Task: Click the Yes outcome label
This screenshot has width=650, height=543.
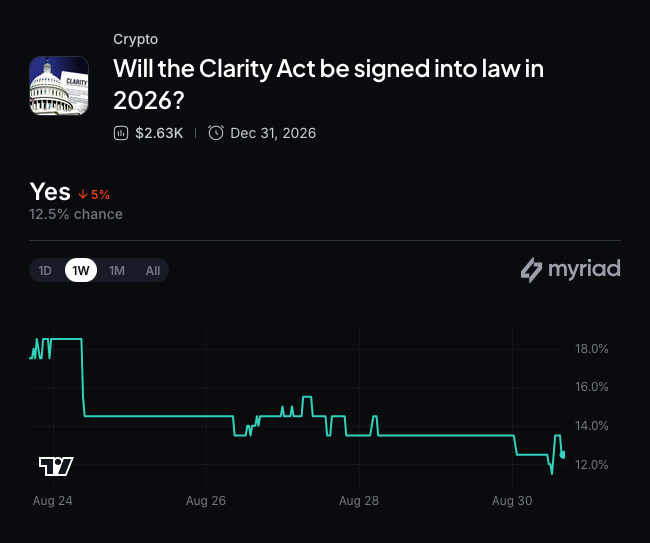Action: (50, 192)
